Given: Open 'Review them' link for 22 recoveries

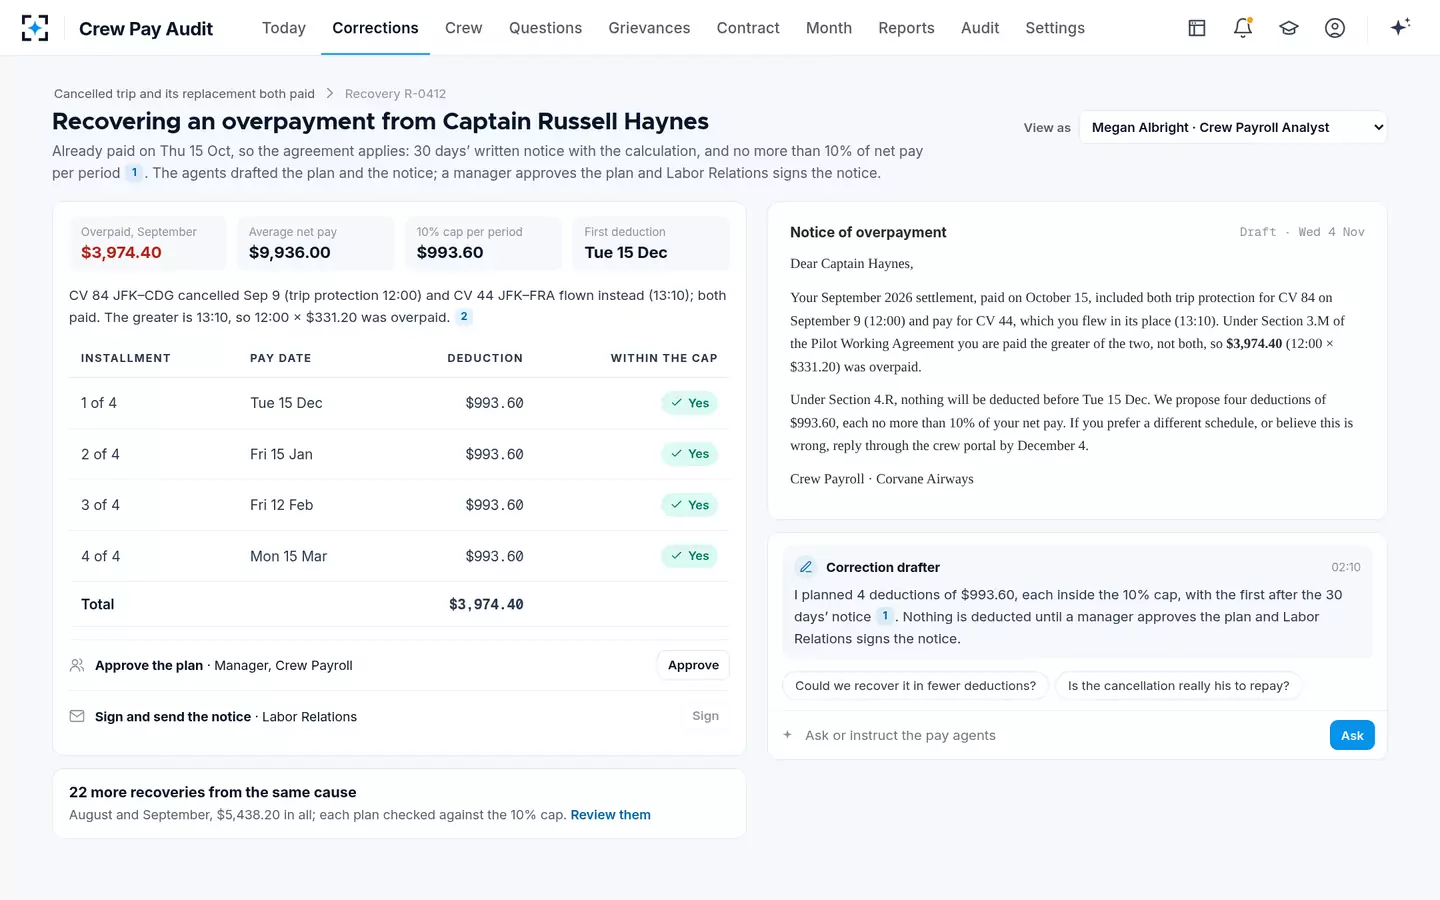Looking at the screenshot, I should click(610, 815).
